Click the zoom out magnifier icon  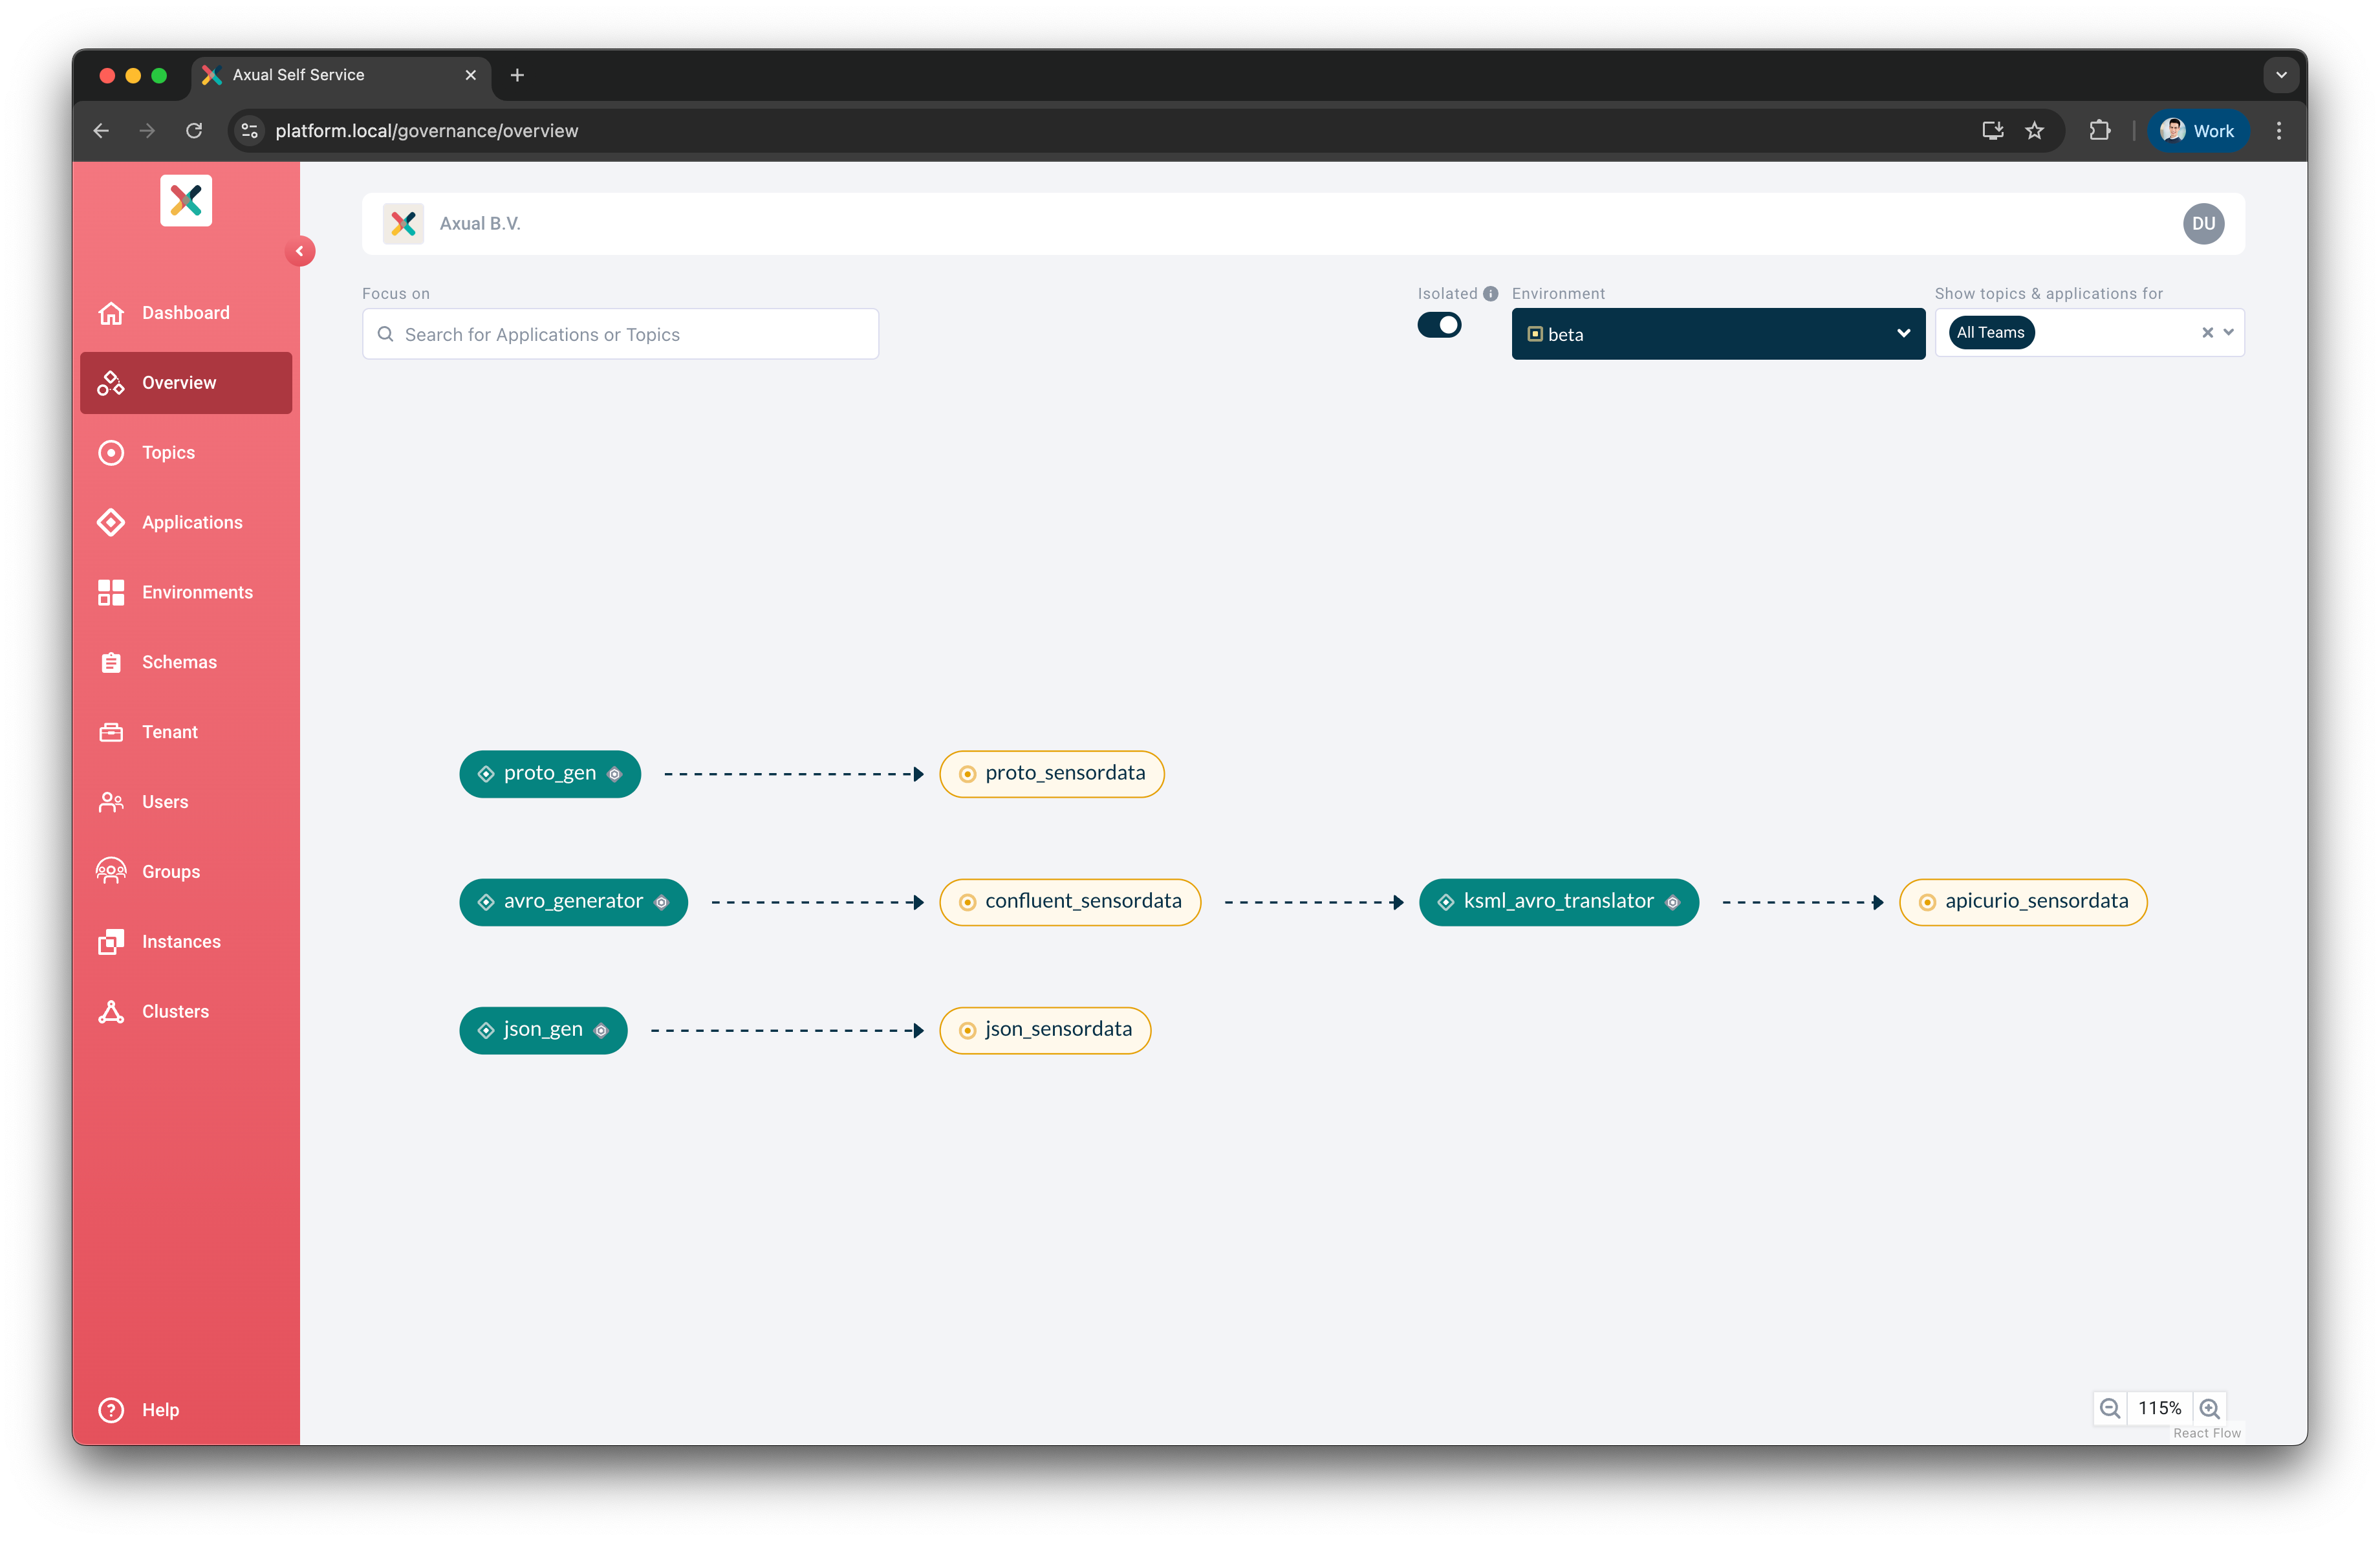(x=2109, y=1408)
